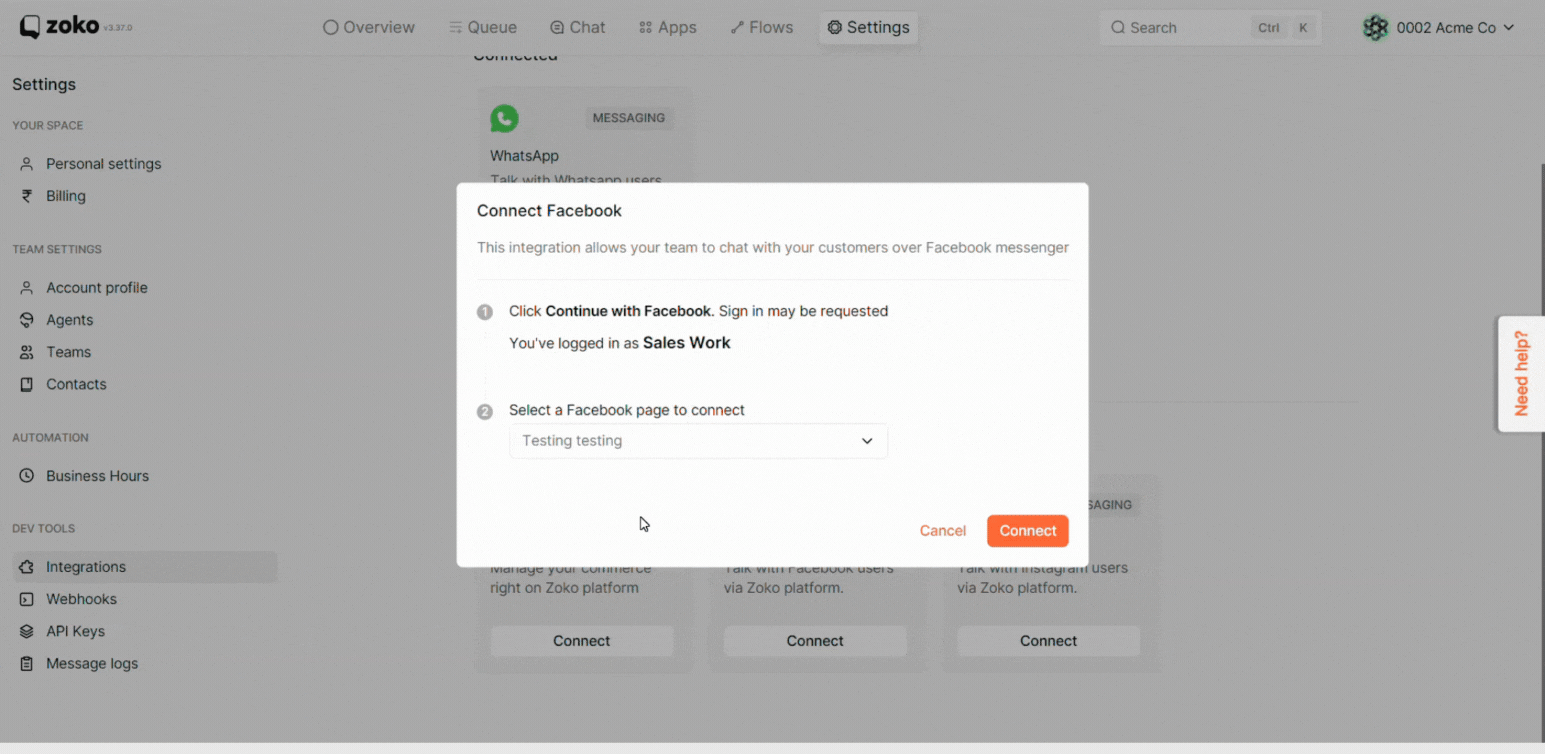This screenshot has width=1545, height=754.
Task: Click the Overview circle icon in top nav
Action: [x=330, y=27]
